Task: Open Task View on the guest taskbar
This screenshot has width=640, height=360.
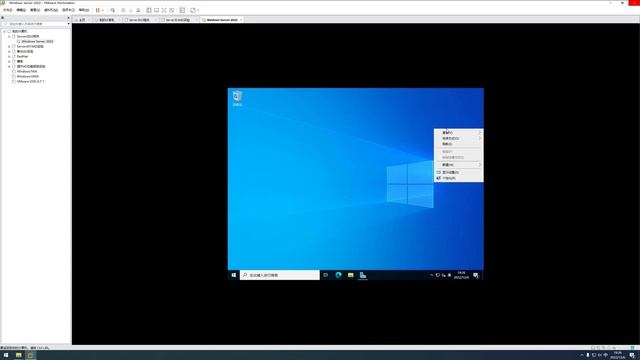Action: [326, 275]
